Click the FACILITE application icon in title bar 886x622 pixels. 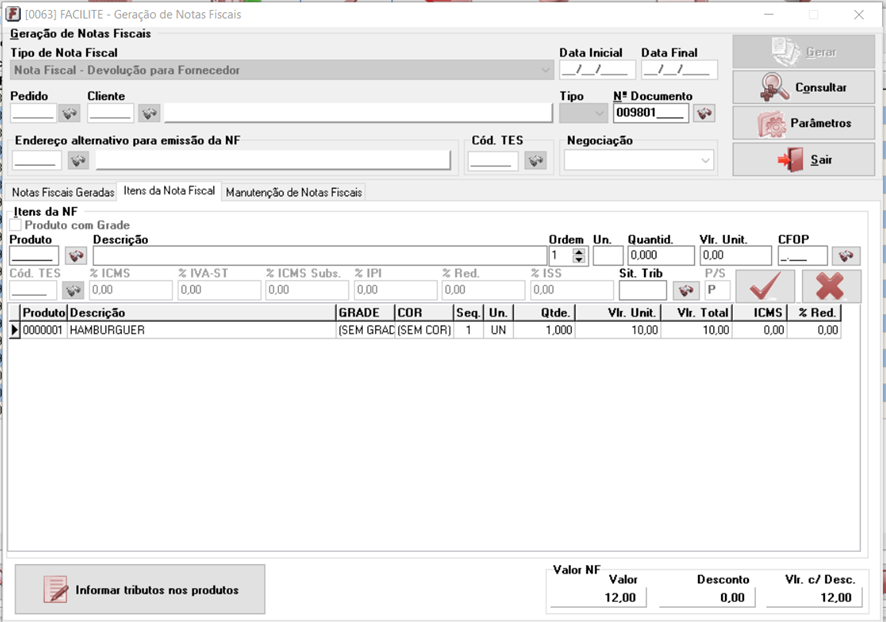[12, 14]
